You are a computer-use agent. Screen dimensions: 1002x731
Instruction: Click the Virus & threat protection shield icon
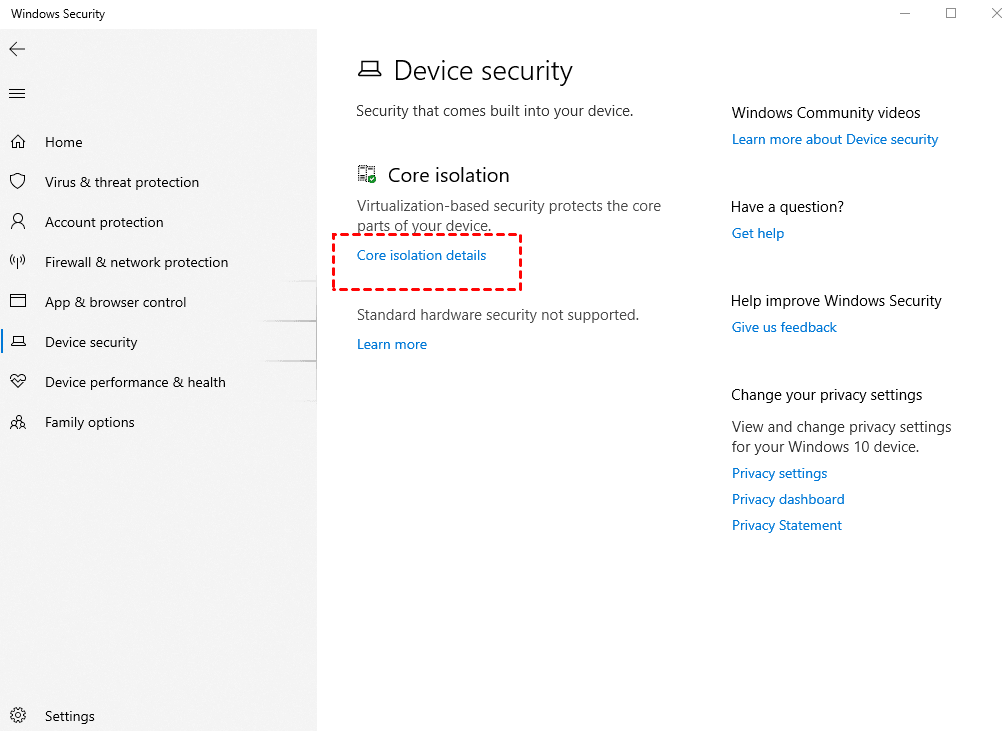point(17,182)
